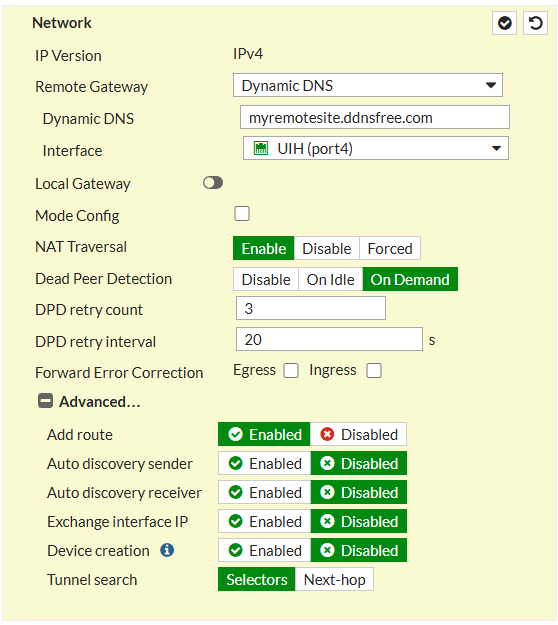Open the Remote Gateway dropdown

[368, 85]
